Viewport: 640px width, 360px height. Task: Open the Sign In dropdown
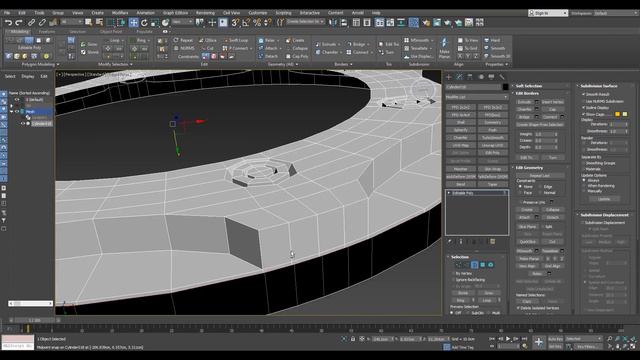(x=548, y=13)
